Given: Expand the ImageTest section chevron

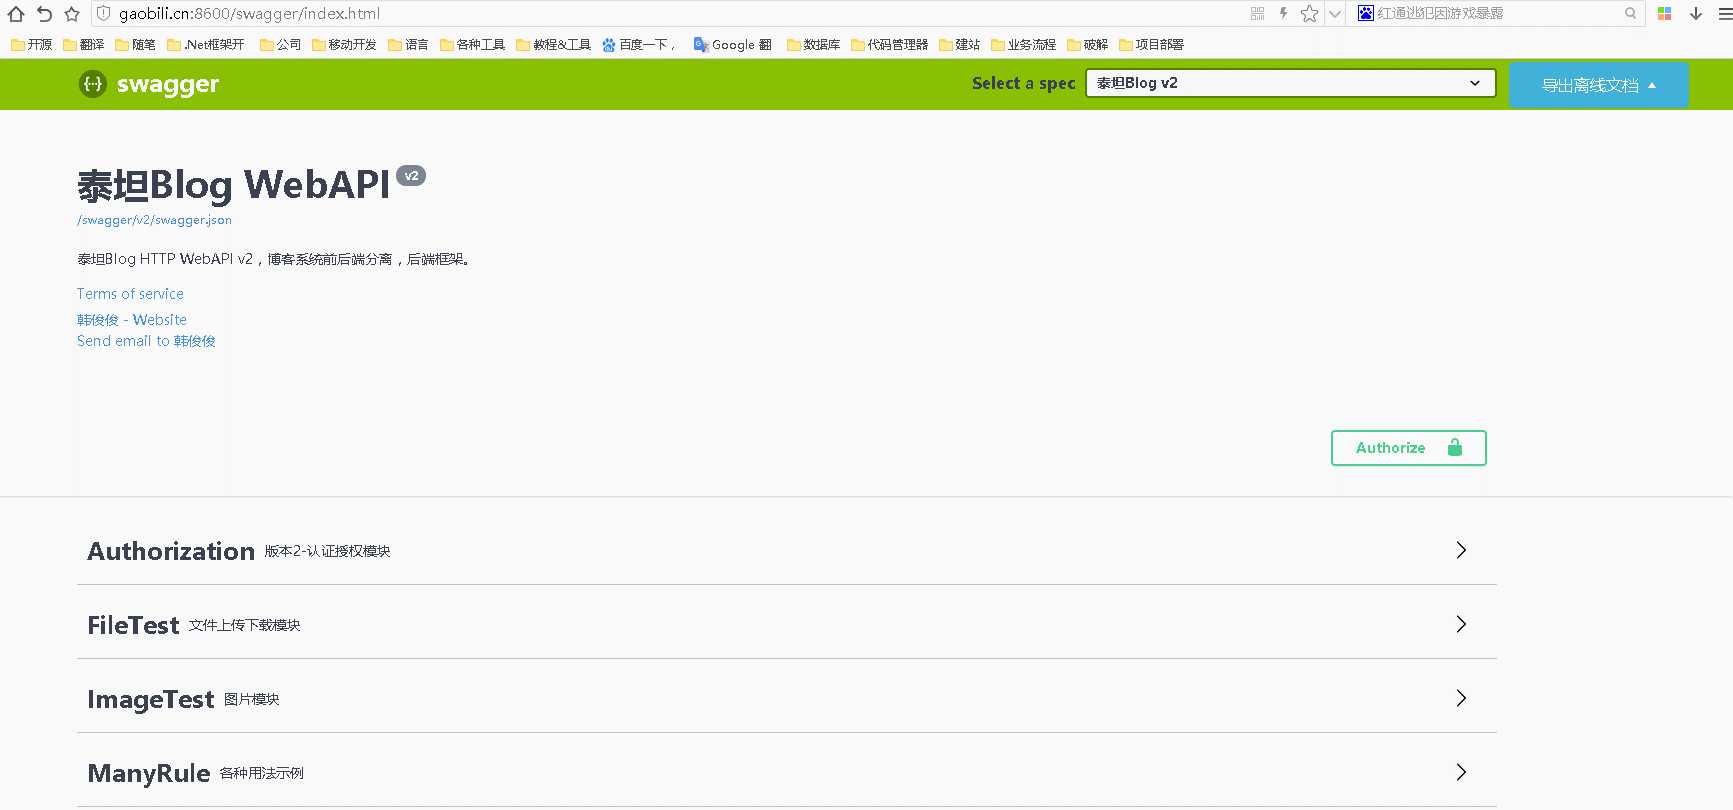Looking at the screenshot, I should click(x=1461, y=698).
